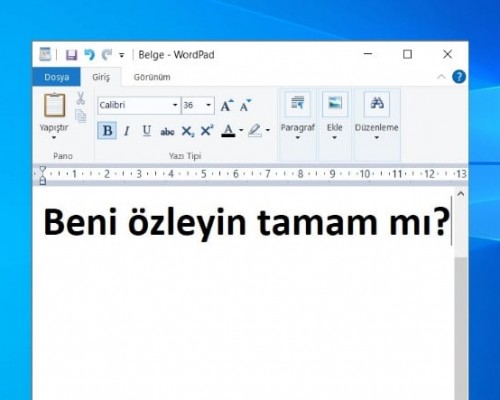Open the highlight color palette arrow

[268, 131]
